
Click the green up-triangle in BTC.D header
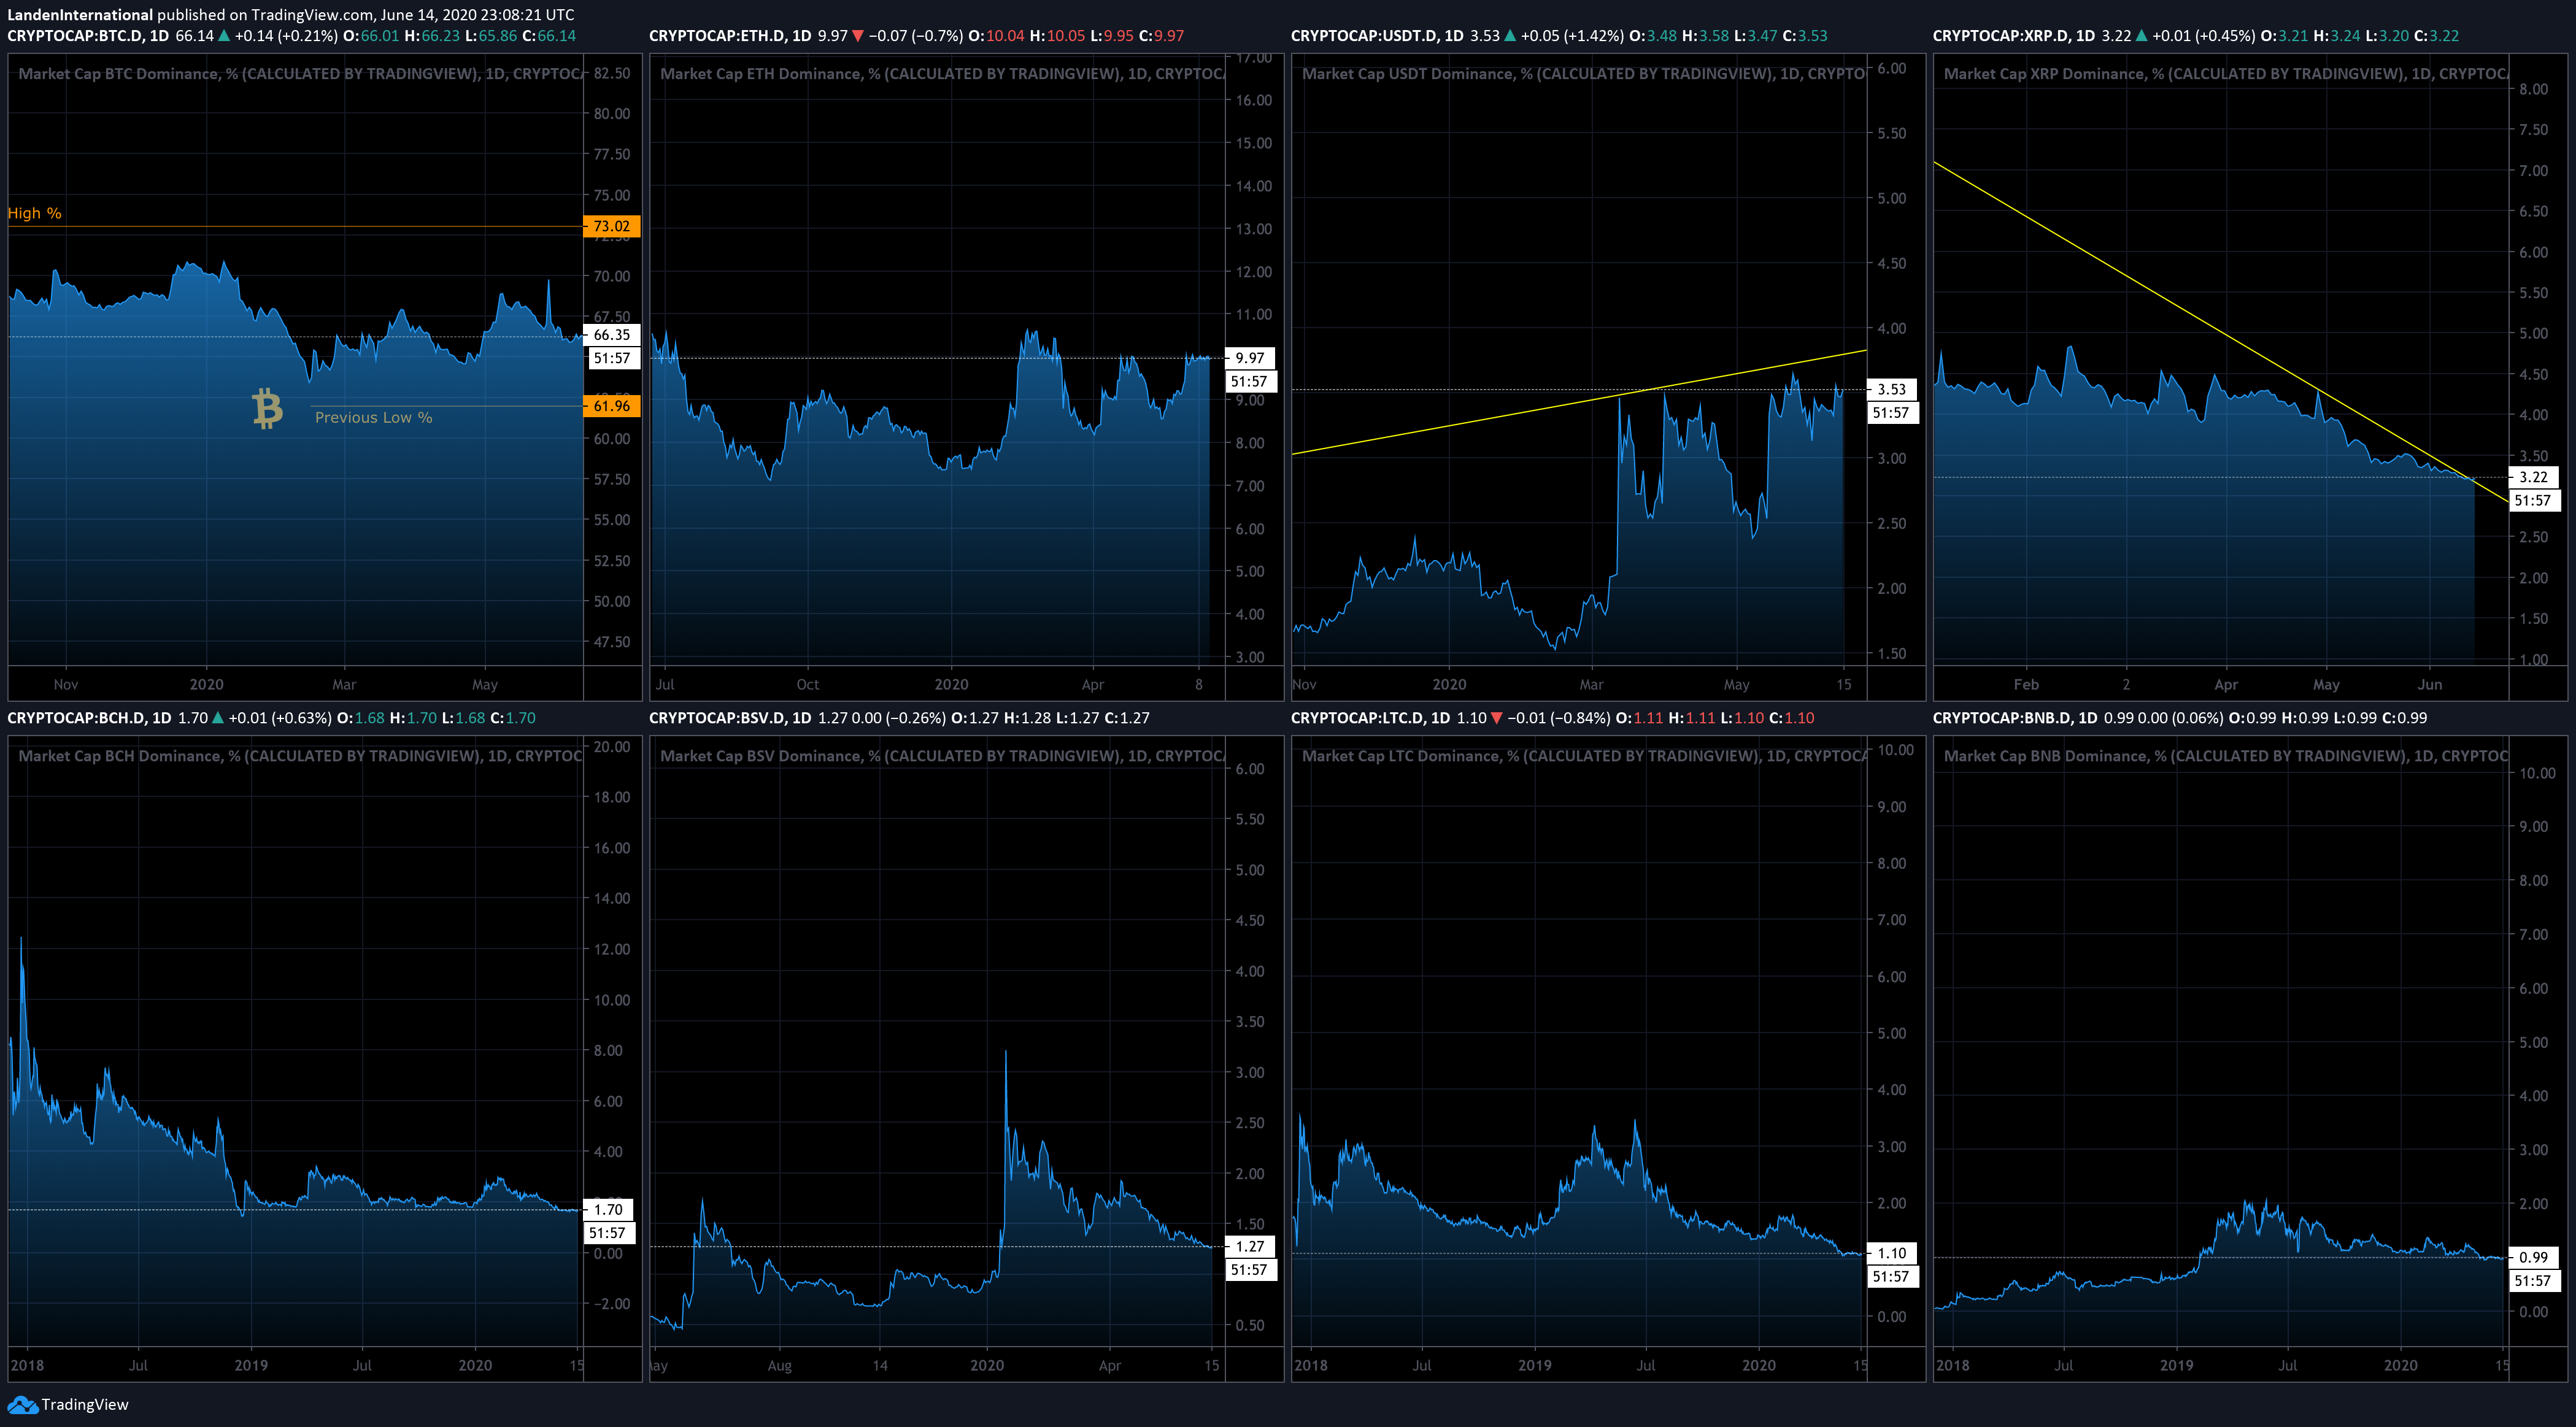coord(224,36)
